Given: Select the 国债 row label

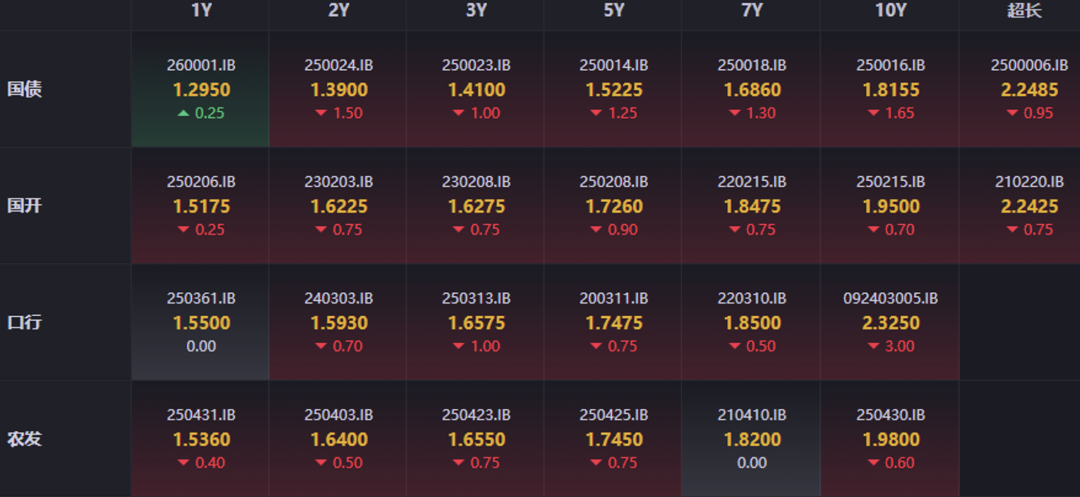Looking at the screenshot, I should pos(25,89).
